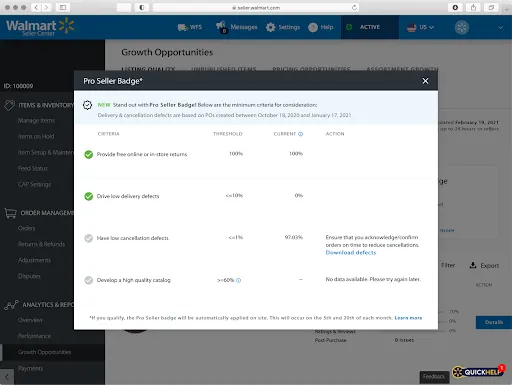Open WFS truck icon
Screen dimensions: 512x385
tap(183, 27)
